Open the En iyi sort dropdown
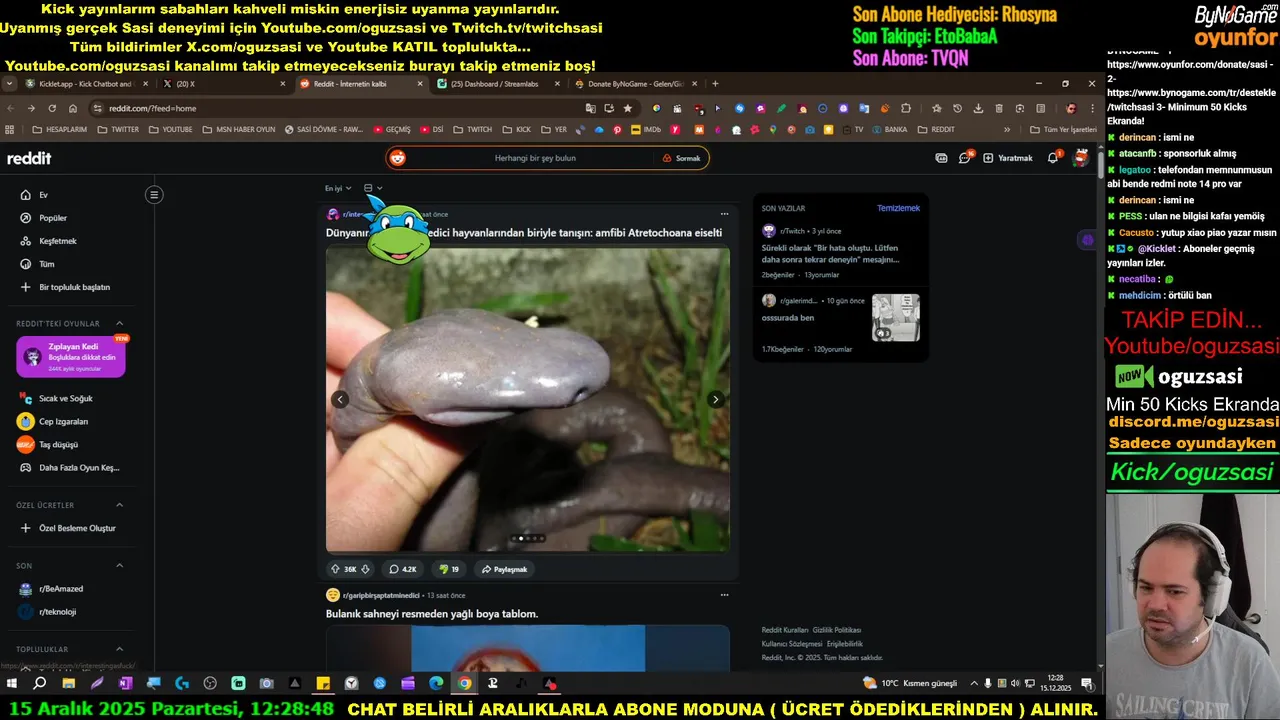The height and width of the screenshot is (720, 1280). [x=338, y=188]
